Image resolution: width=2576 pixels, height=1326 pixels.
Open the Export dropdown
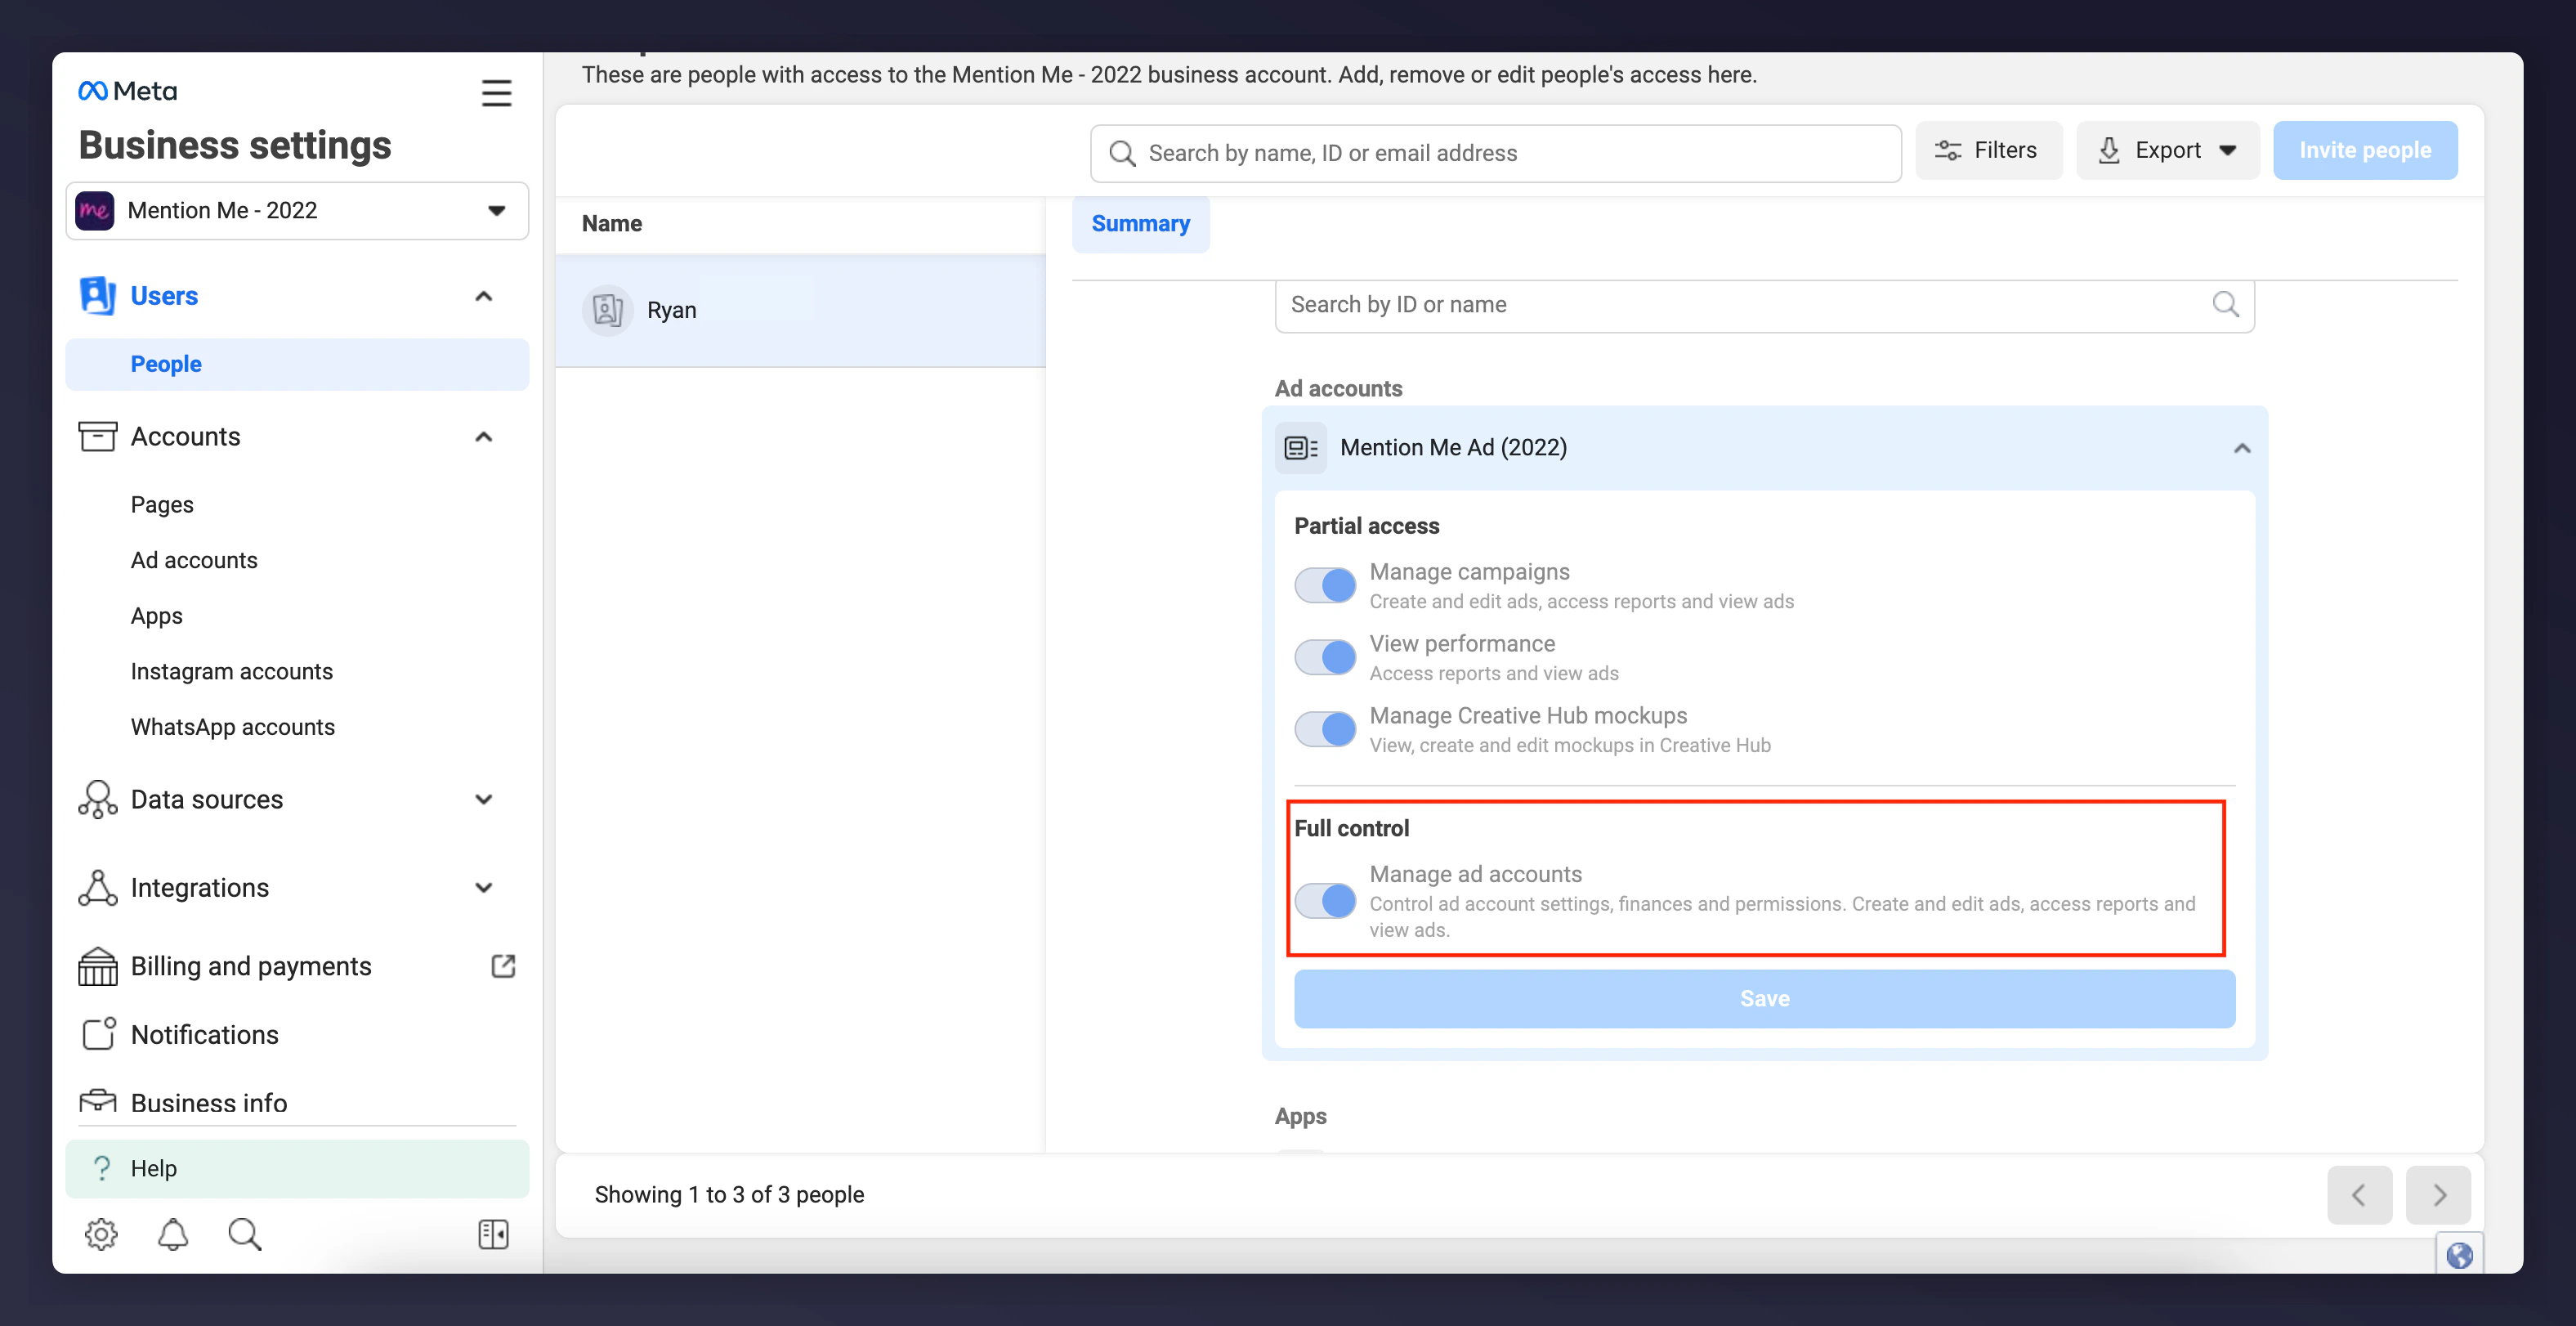(x=2167, y=150)
